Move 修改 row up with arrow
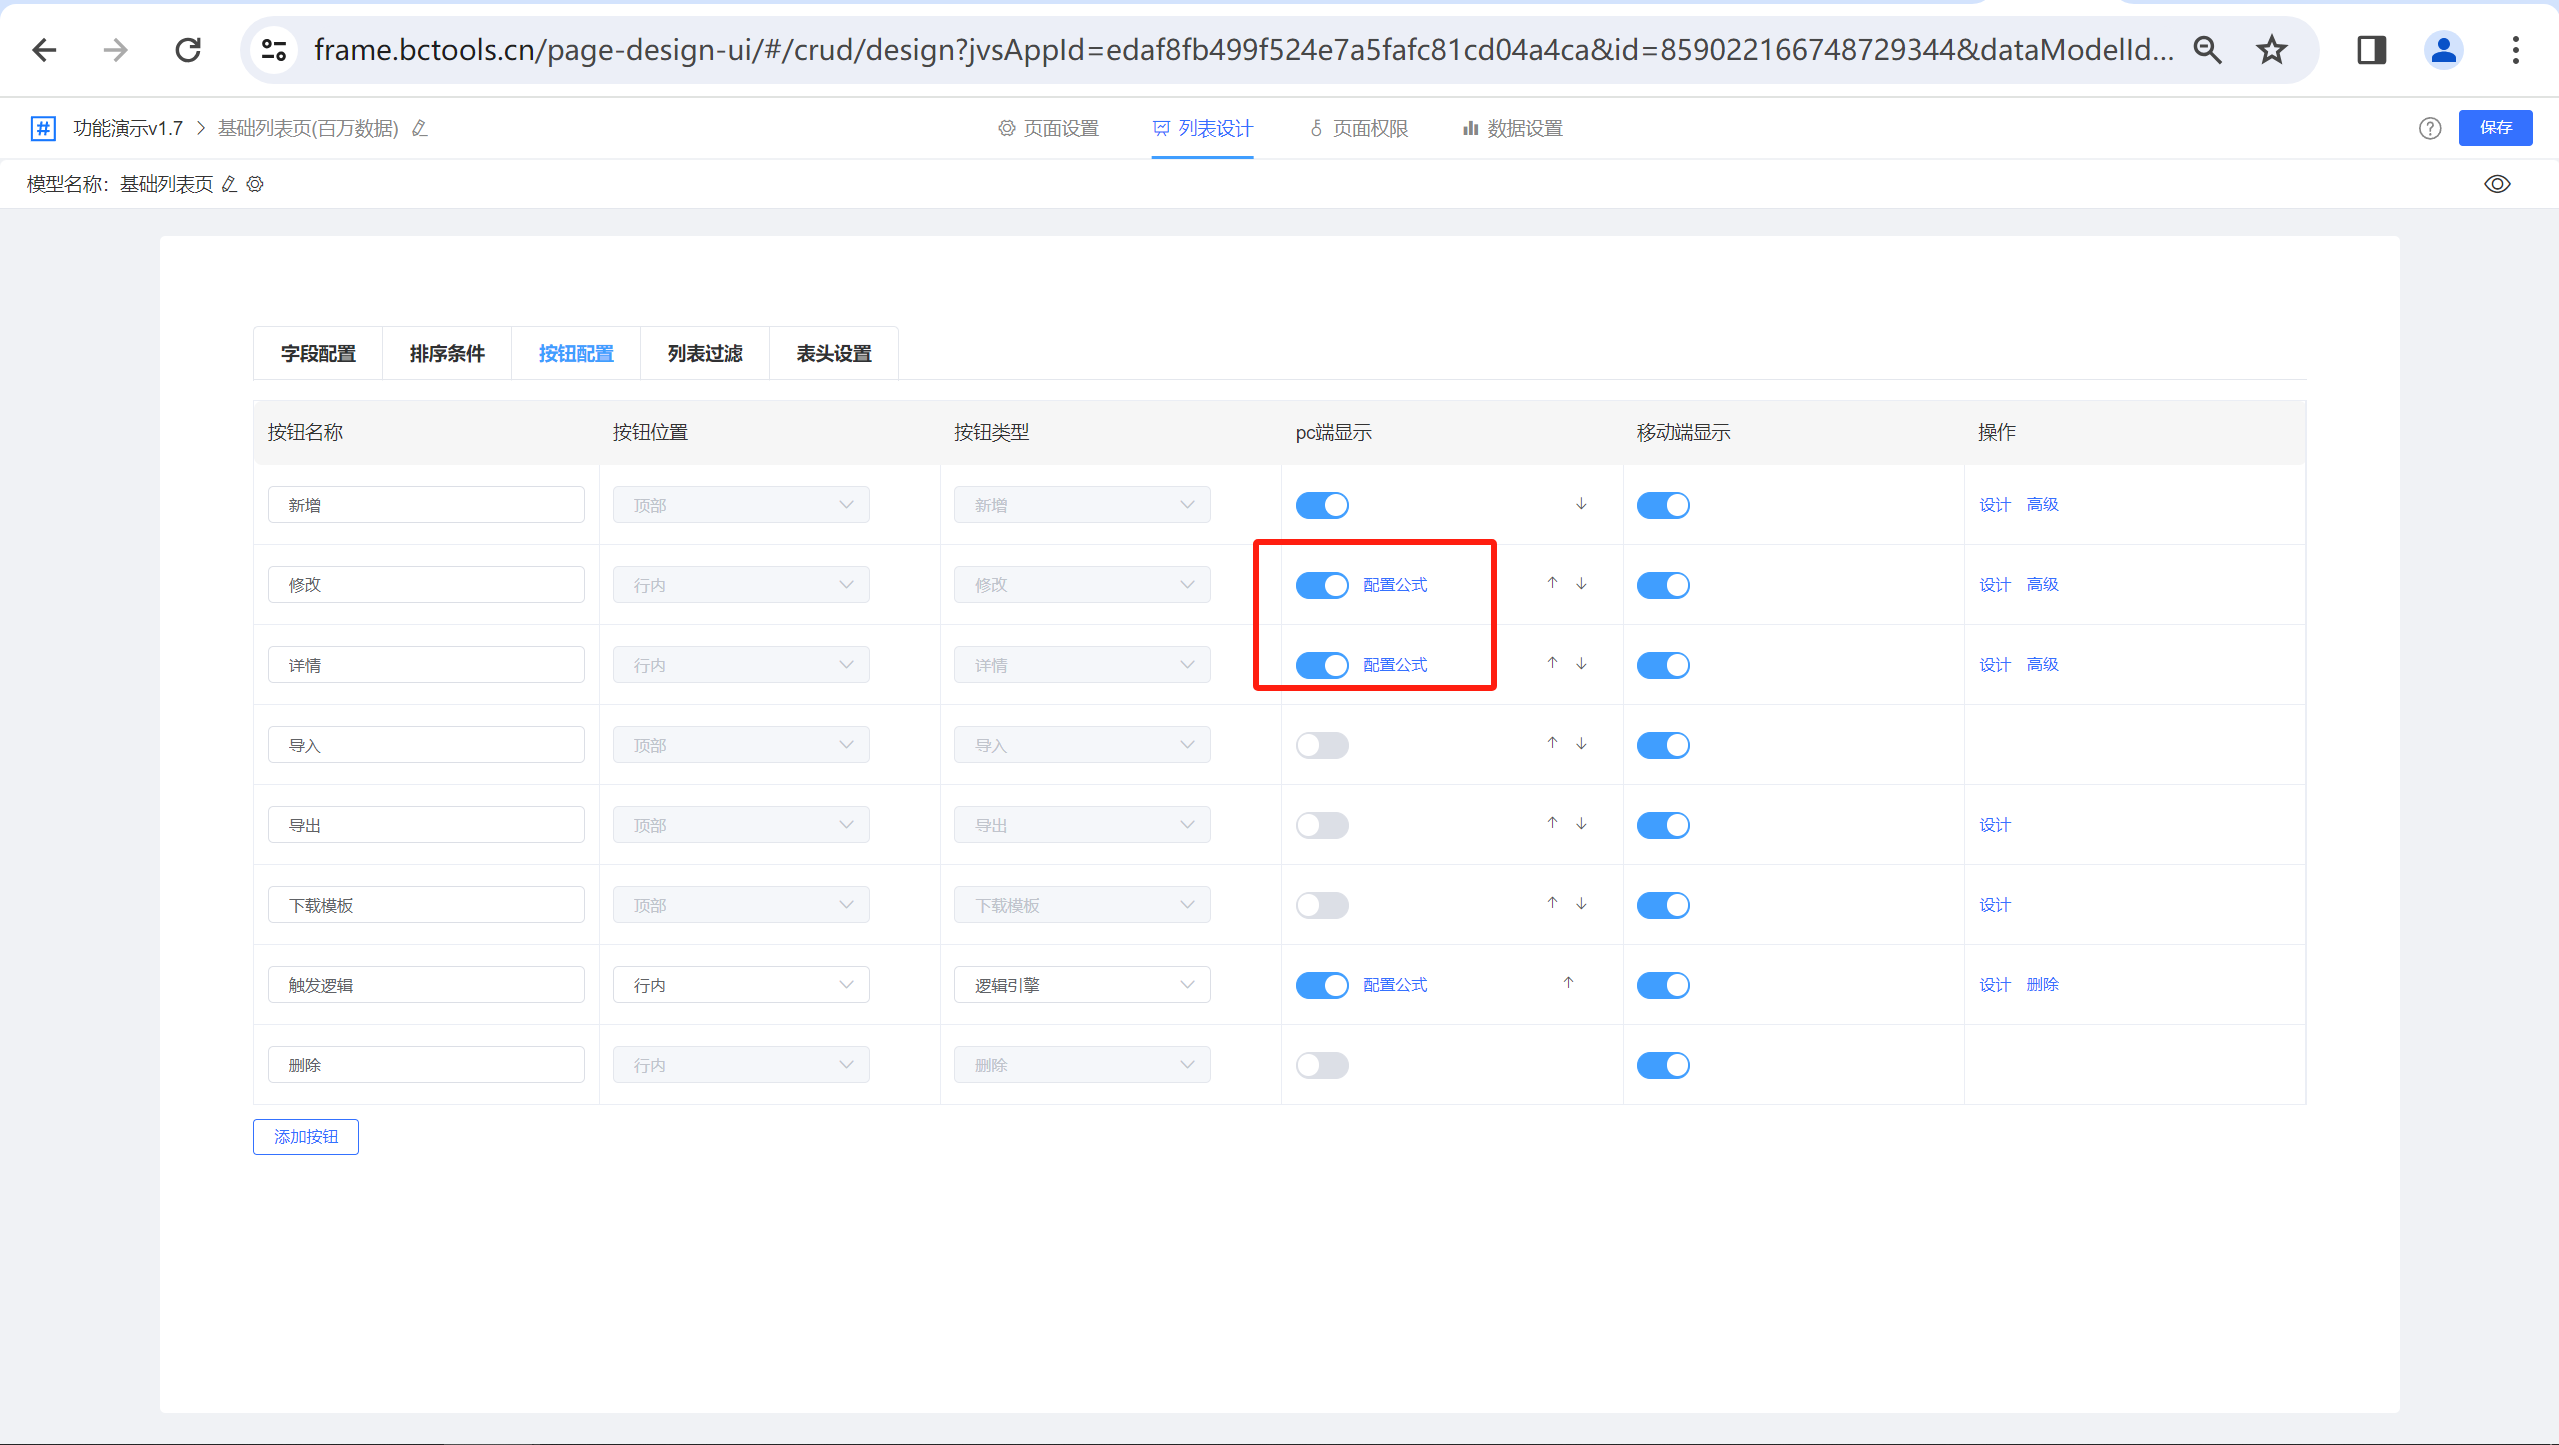This screenshot has width=2559, height=1445. tap(1552, 583)
